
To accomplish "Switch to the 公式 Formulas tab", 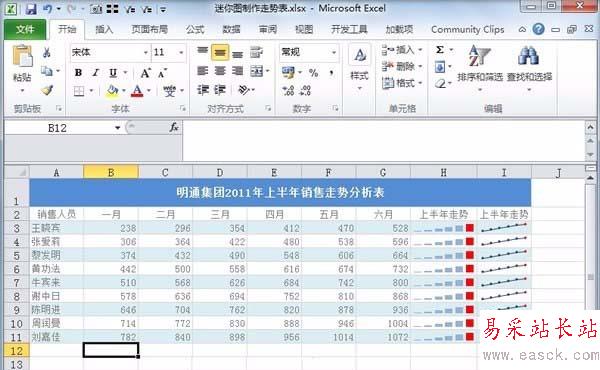I will click(195, 29).
